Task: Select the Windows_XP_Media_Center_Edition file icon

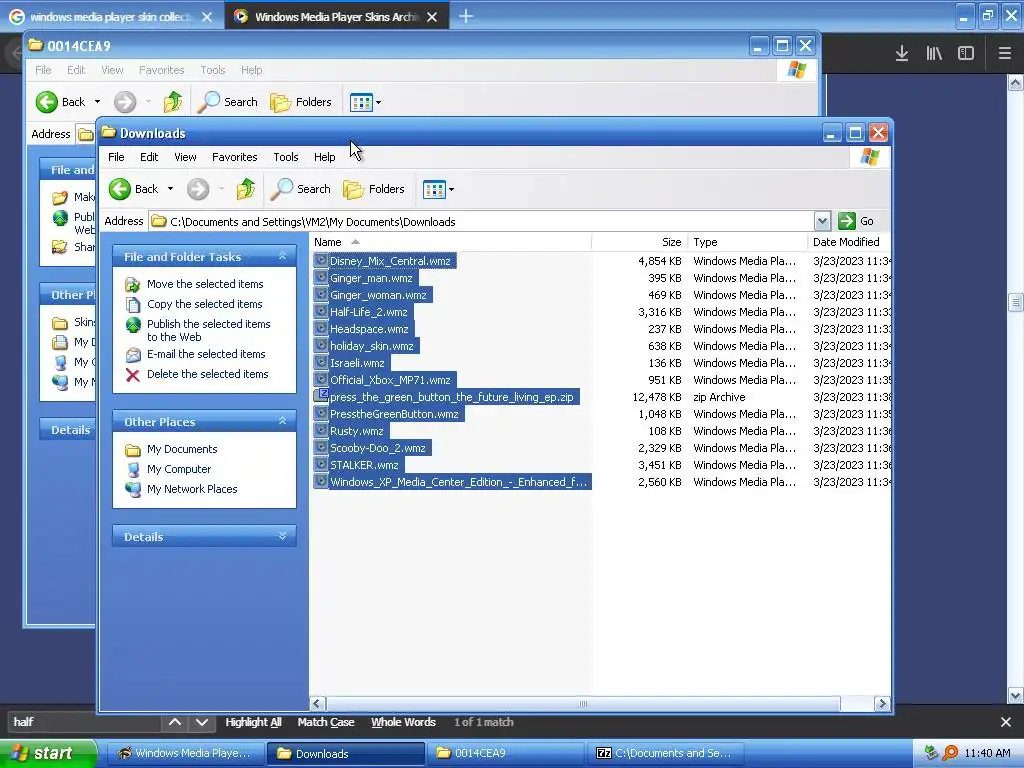Action: click(321, 481)
